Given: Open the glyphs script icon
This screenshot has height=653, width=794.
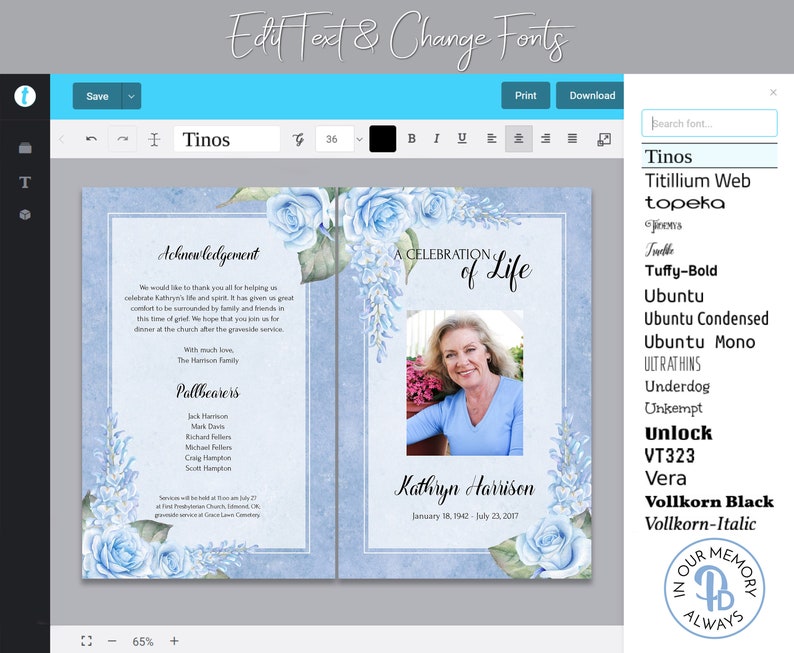Looking at the screenshot, I should coord(298,139).
